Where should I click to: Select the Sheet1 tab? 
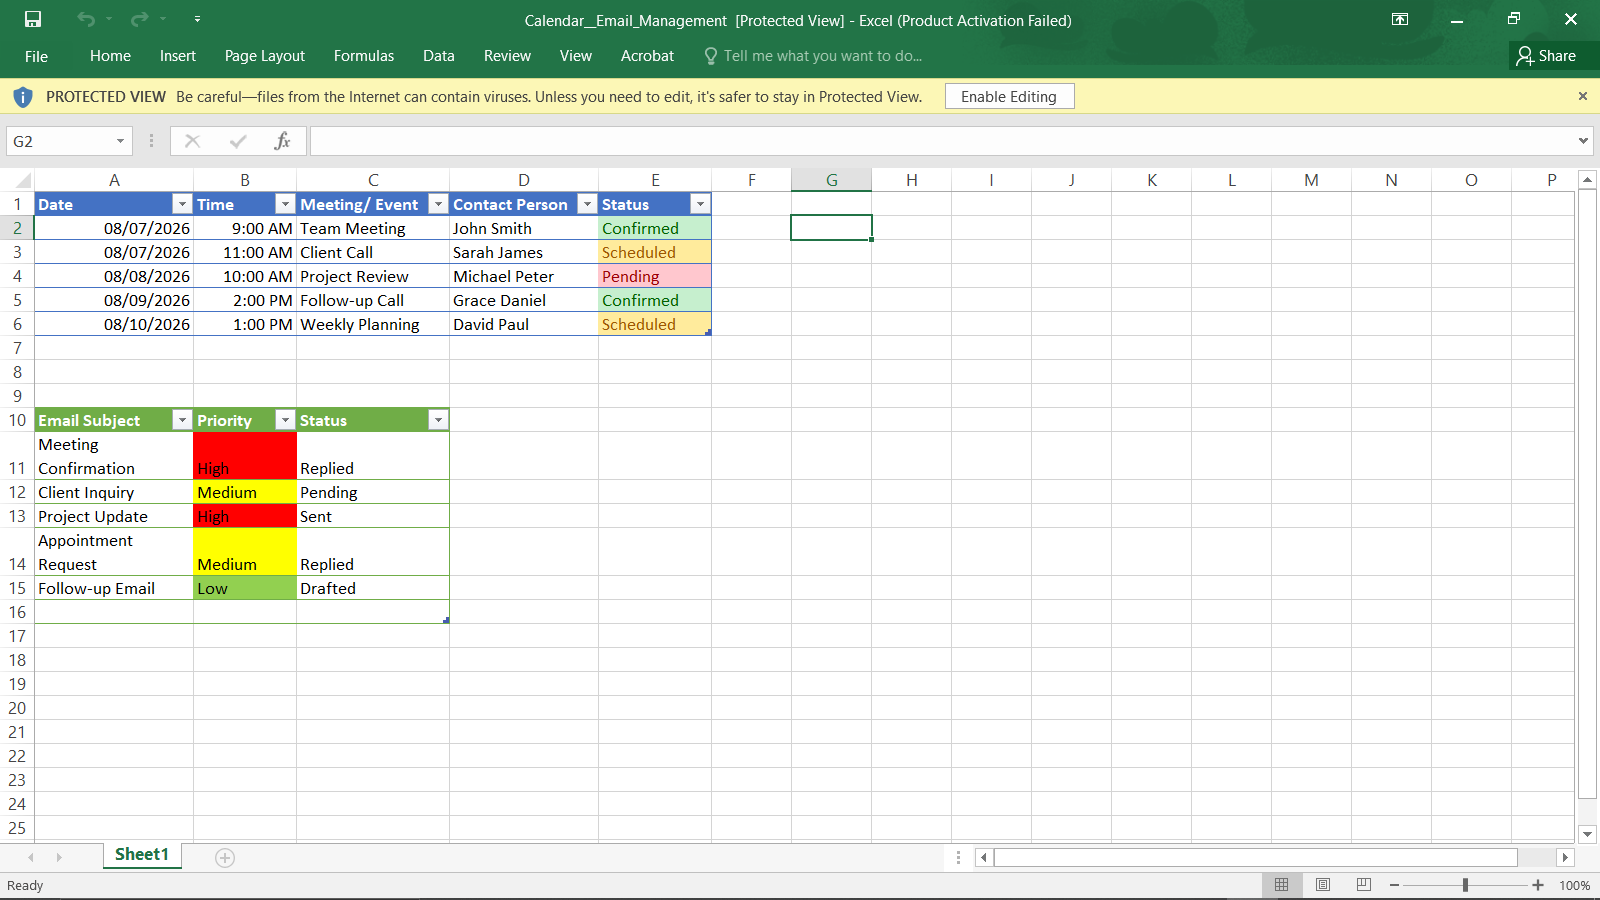pyautogui.click(x=142, y=855)
